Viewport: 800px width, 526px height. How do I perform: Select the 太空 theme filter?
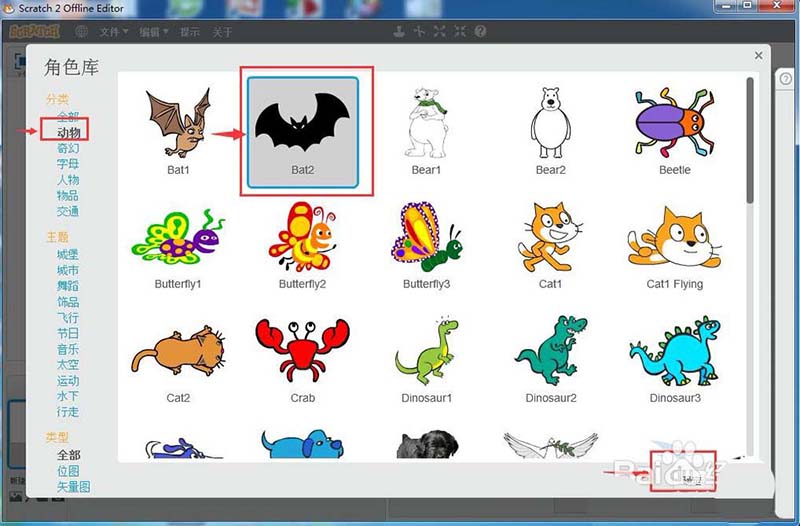coord(68,365)
